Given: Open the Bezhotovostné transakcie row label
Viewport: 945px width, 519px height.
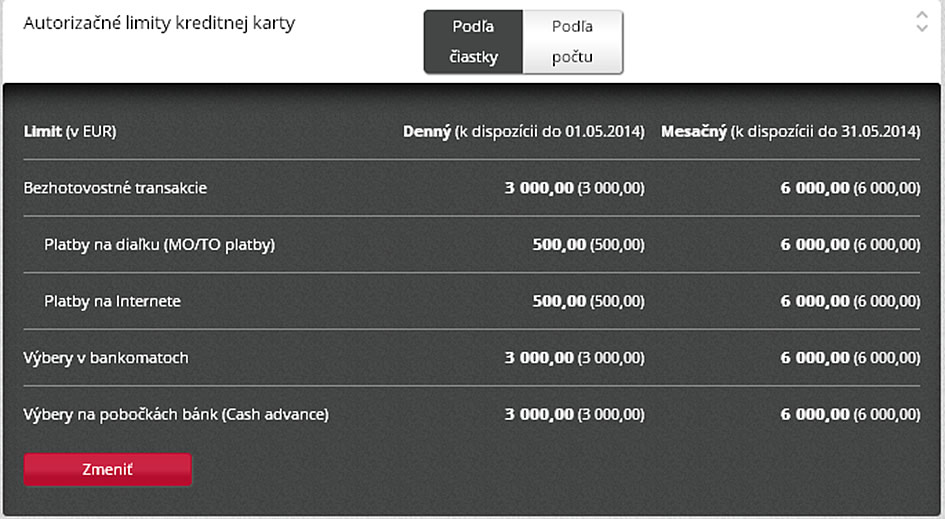Looking at the screenshot, I should (115, 188).
